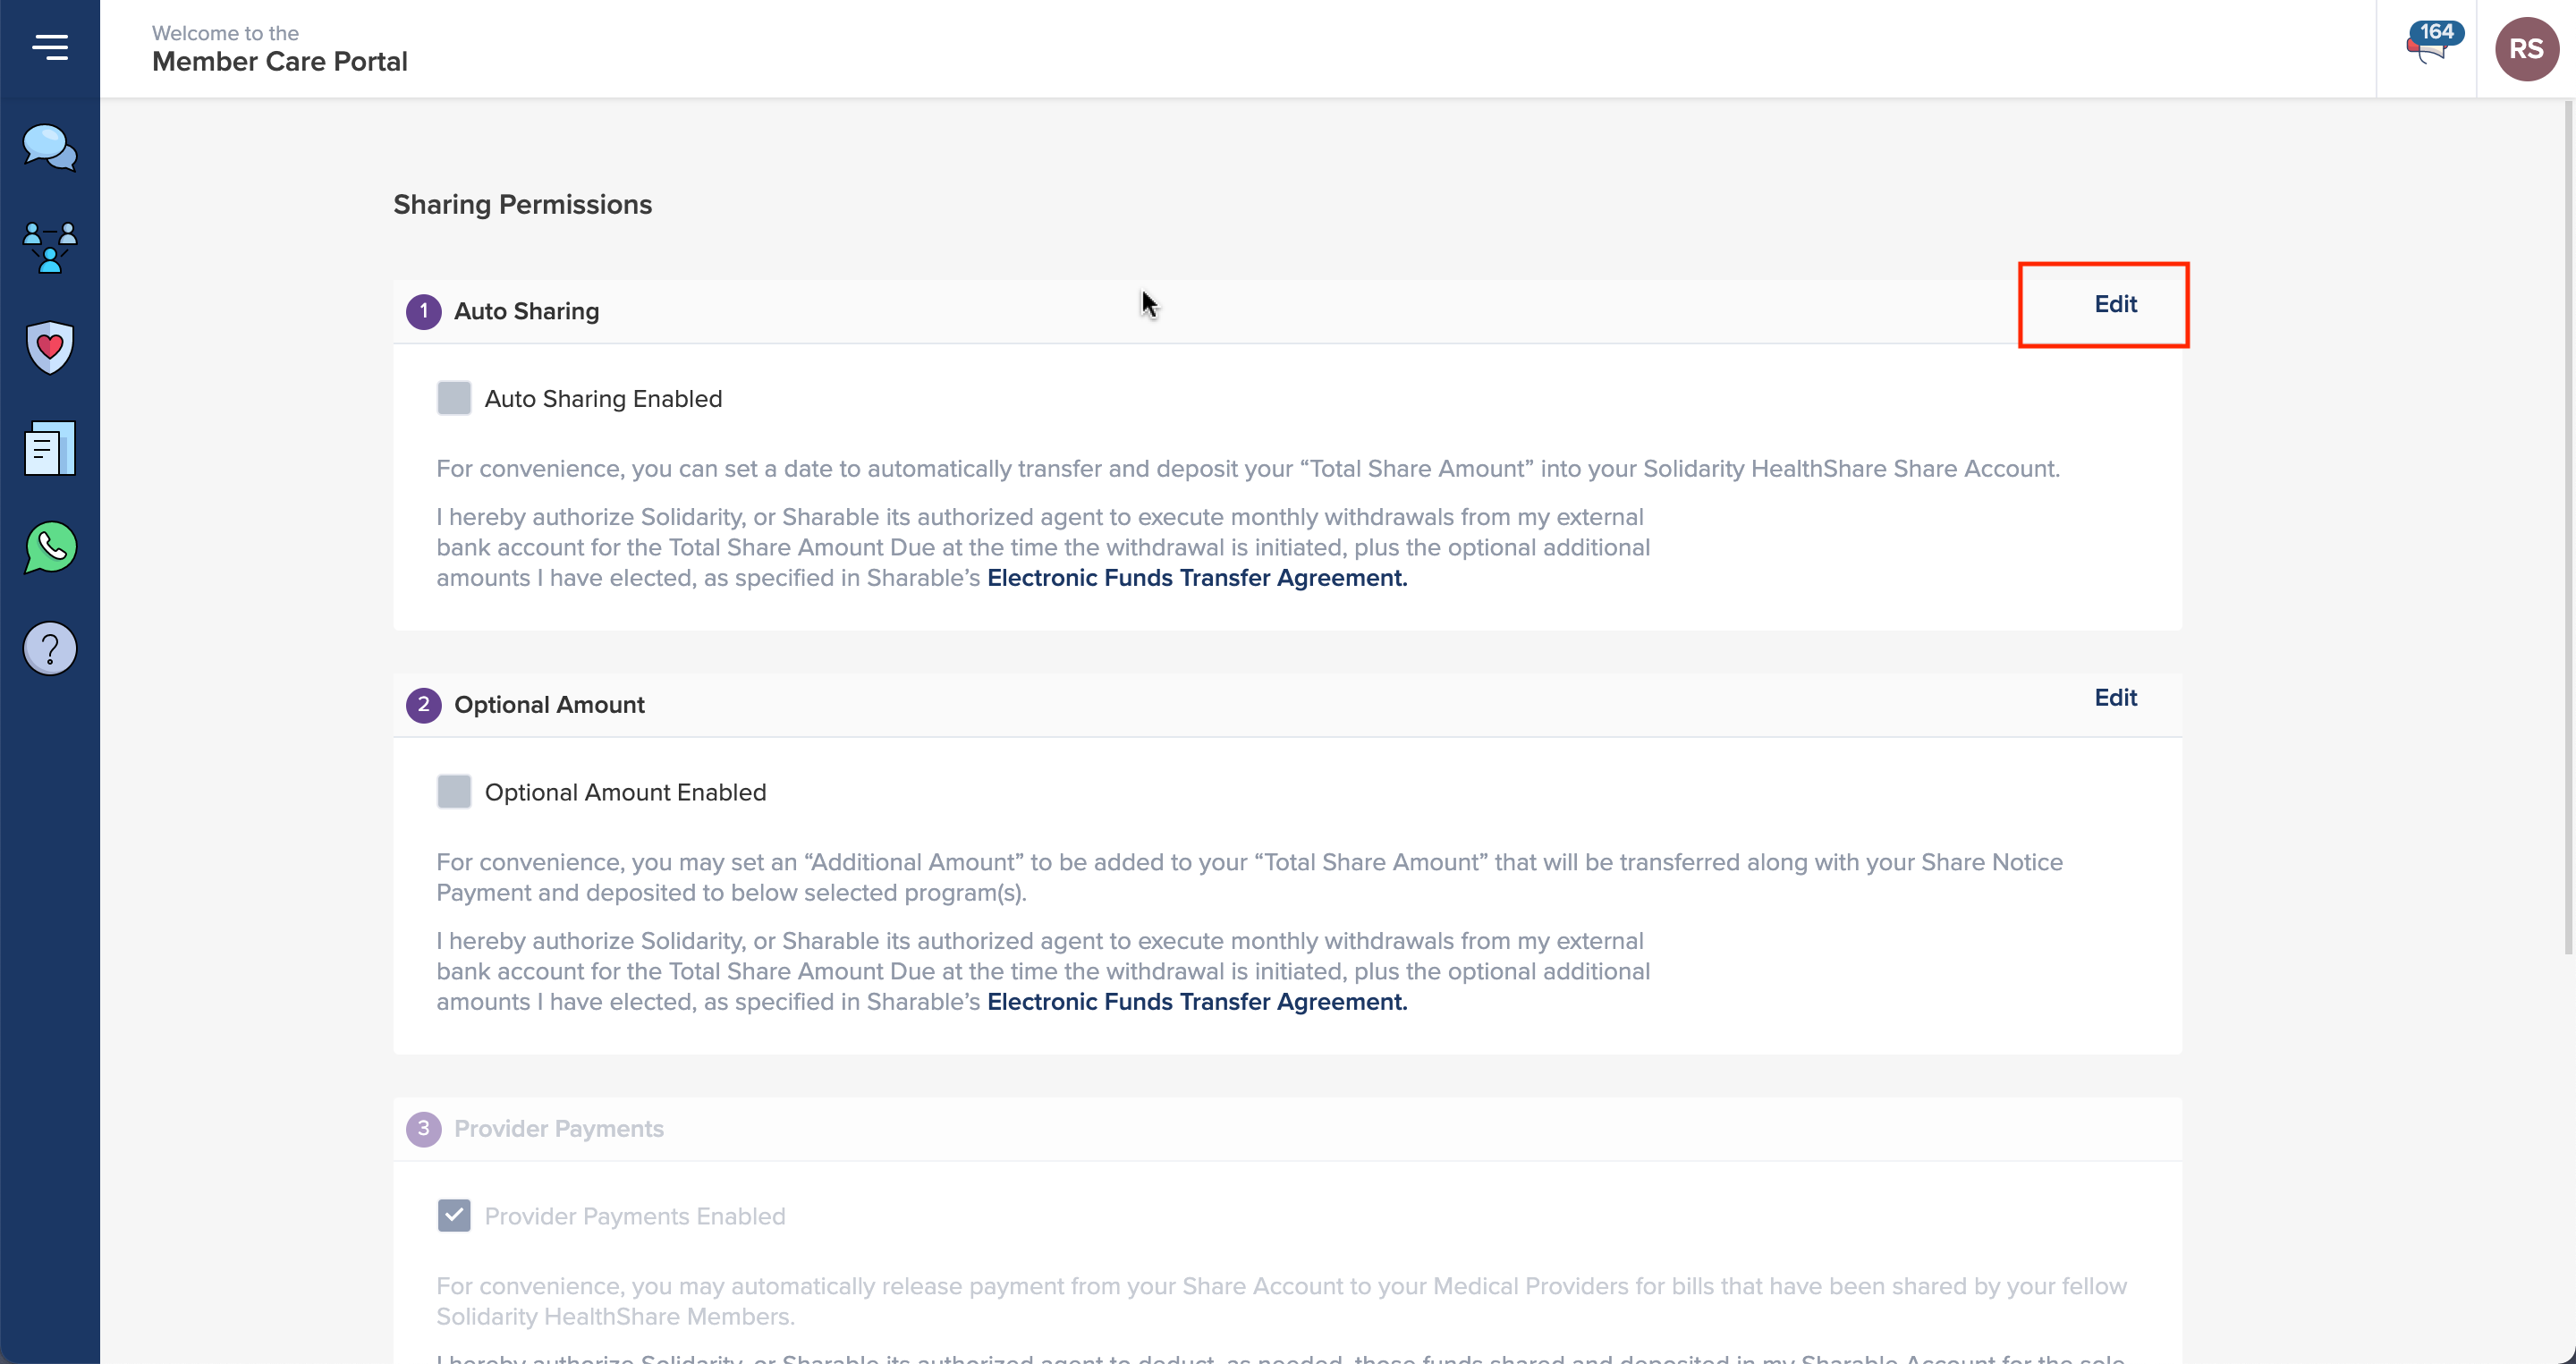
Task: Open the community members sidebar icon
Action: [50, 247]
